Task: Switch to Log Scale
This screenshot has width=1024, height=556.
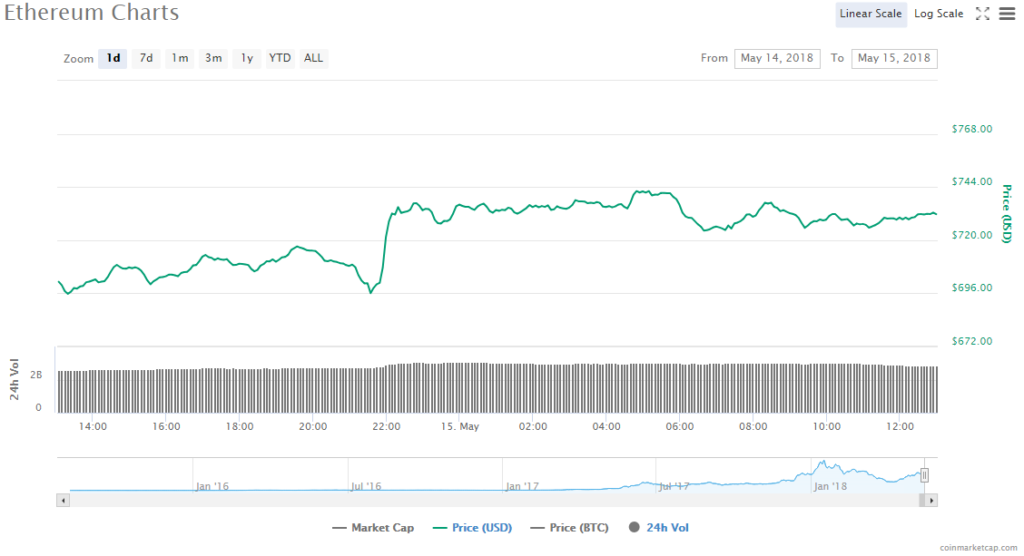Action: [938, 14]
